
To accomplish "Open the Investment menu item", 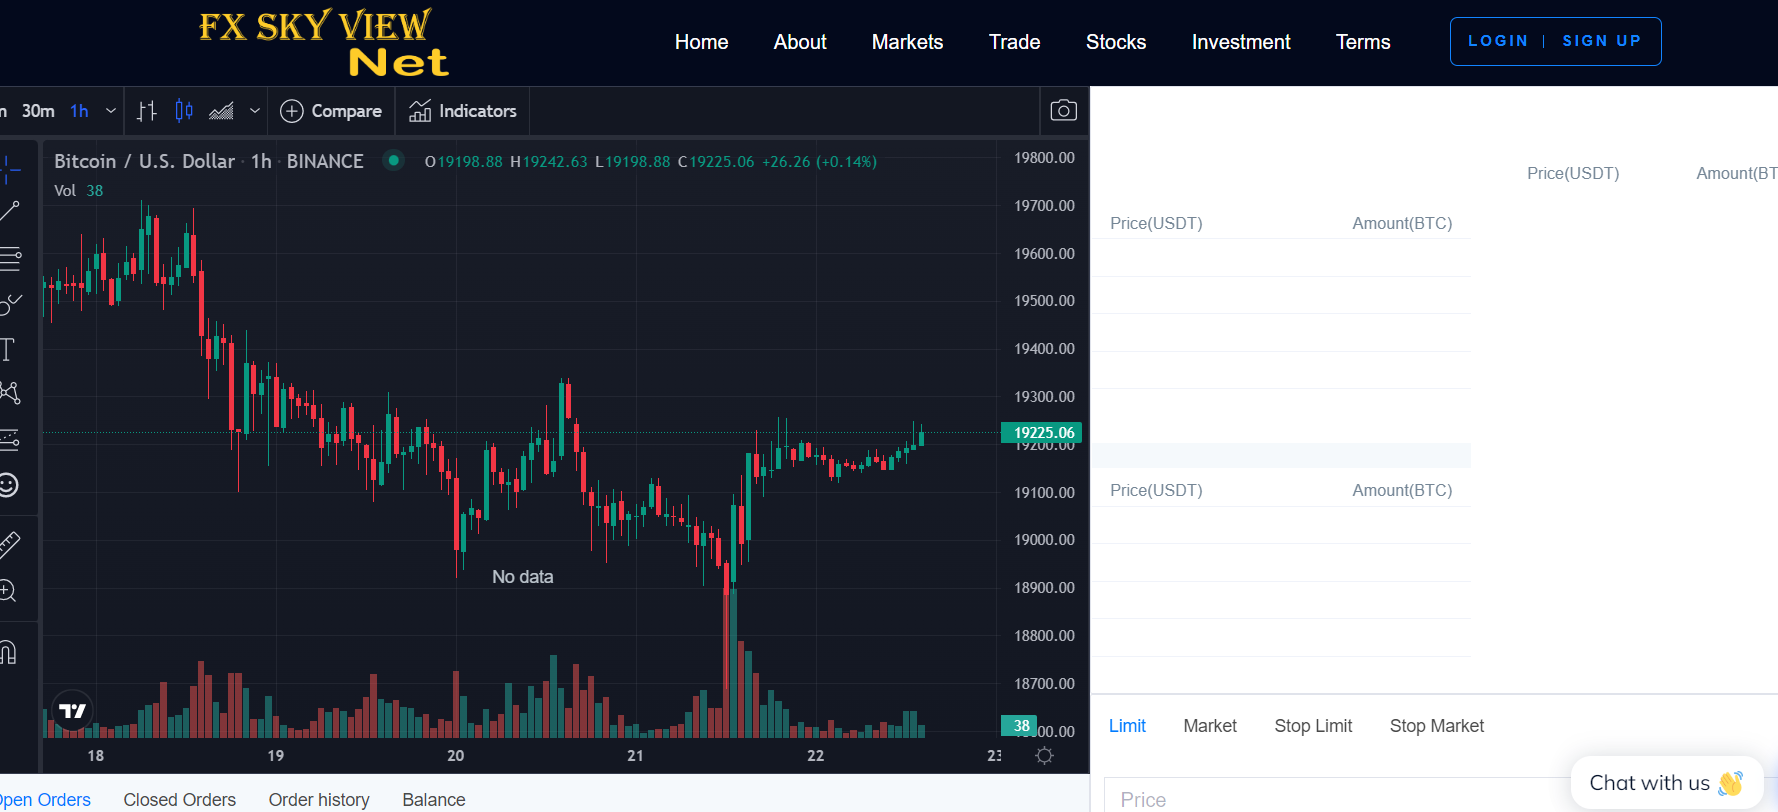I will 1241,42.
